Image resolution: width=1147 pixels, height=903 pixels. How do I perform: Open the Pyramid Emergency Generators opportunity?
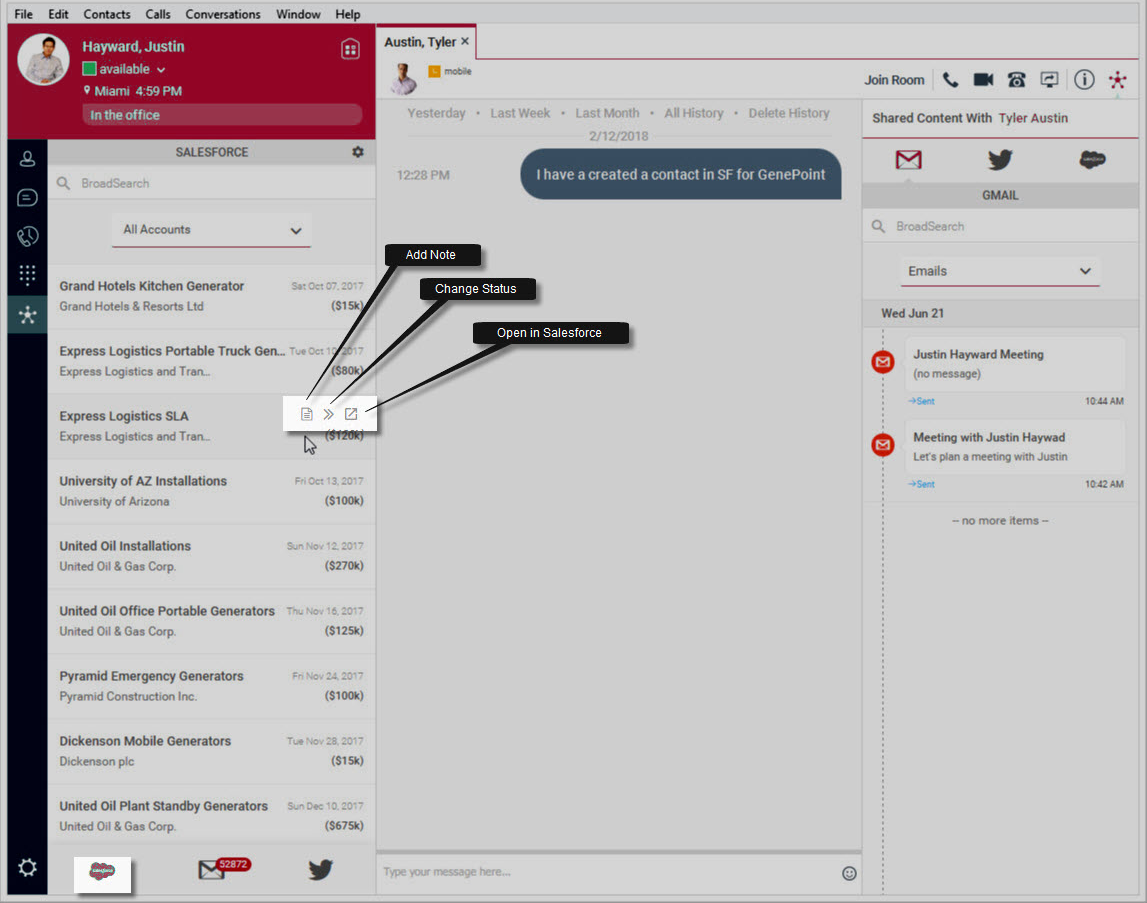click(211, 686)
